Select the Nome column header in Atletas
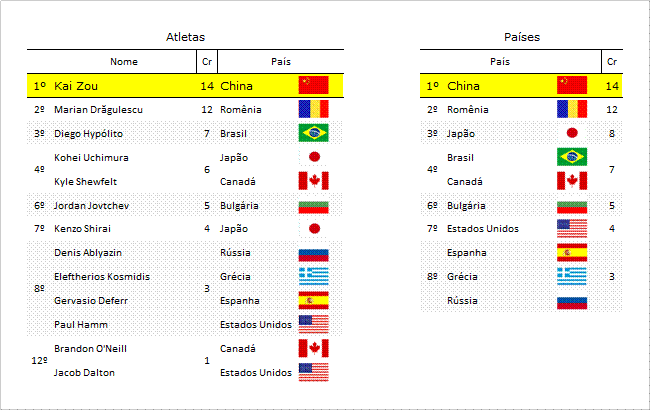The height and width of the screenshot is (411, 651). point(124,61)
